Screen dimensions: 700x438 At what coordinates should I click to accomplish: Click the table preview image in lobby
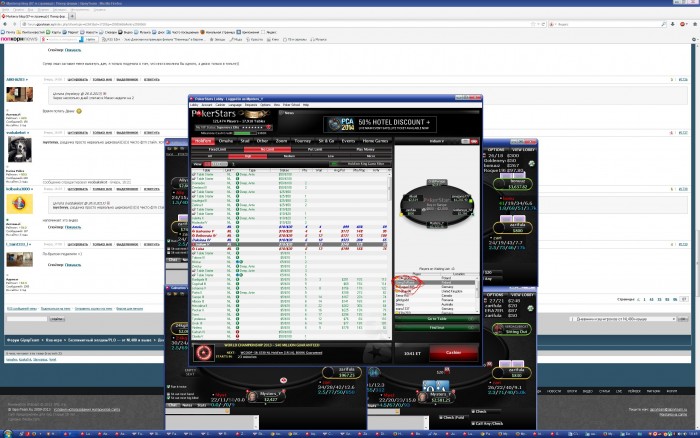[437, 205]
